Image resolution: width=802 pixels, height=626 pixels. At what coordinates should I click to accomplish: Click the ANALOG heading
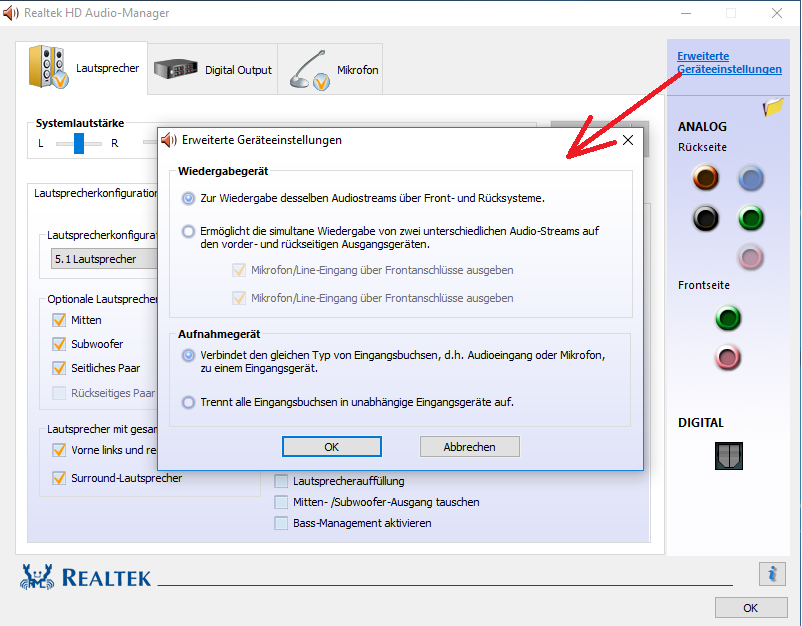(x=702, y=127)
